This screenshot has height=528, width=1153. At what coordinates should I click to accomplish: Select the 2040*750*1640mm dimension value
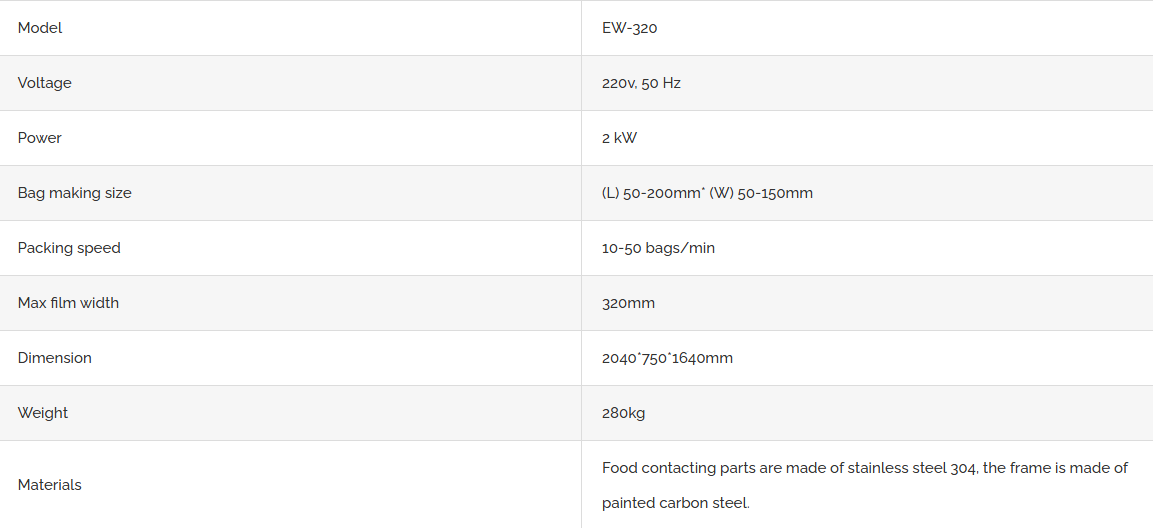(667, 358)
